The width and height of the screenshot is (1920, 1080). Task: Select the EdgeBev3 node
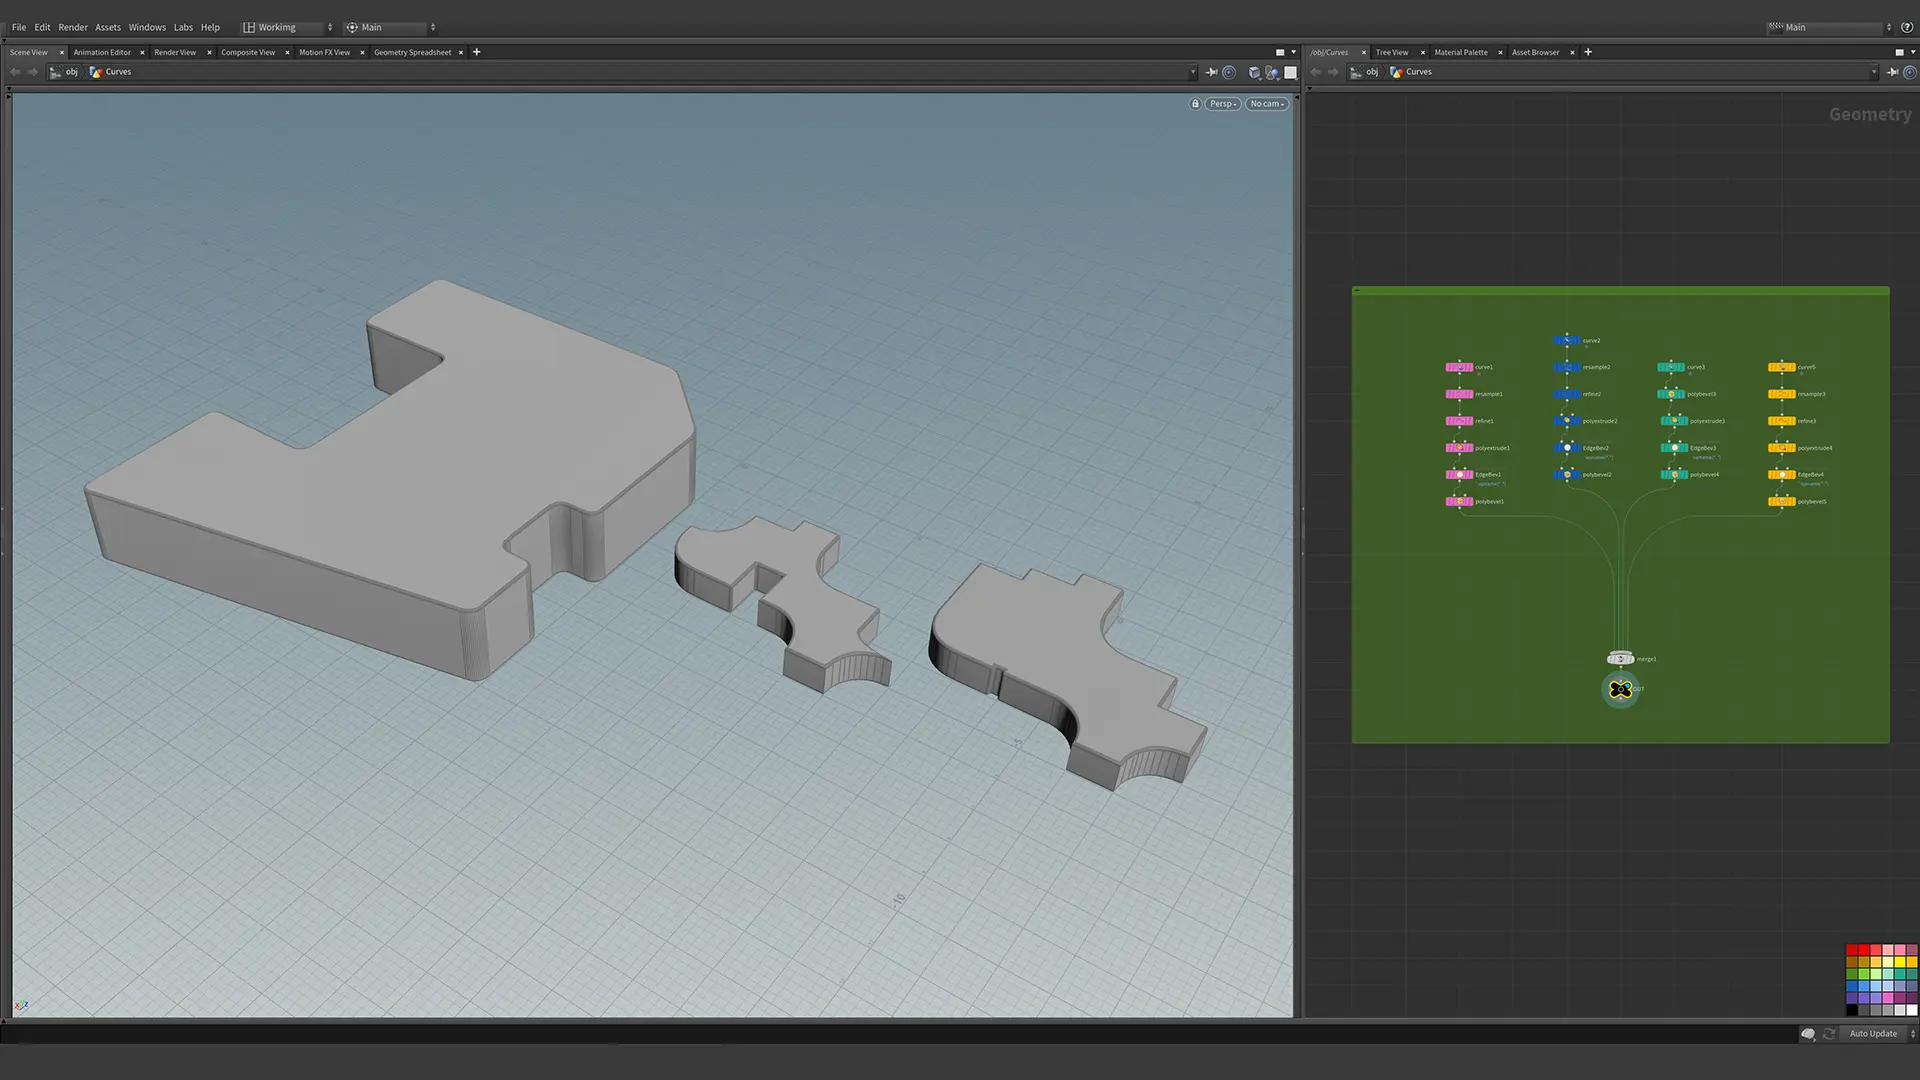pos(1675,448)
